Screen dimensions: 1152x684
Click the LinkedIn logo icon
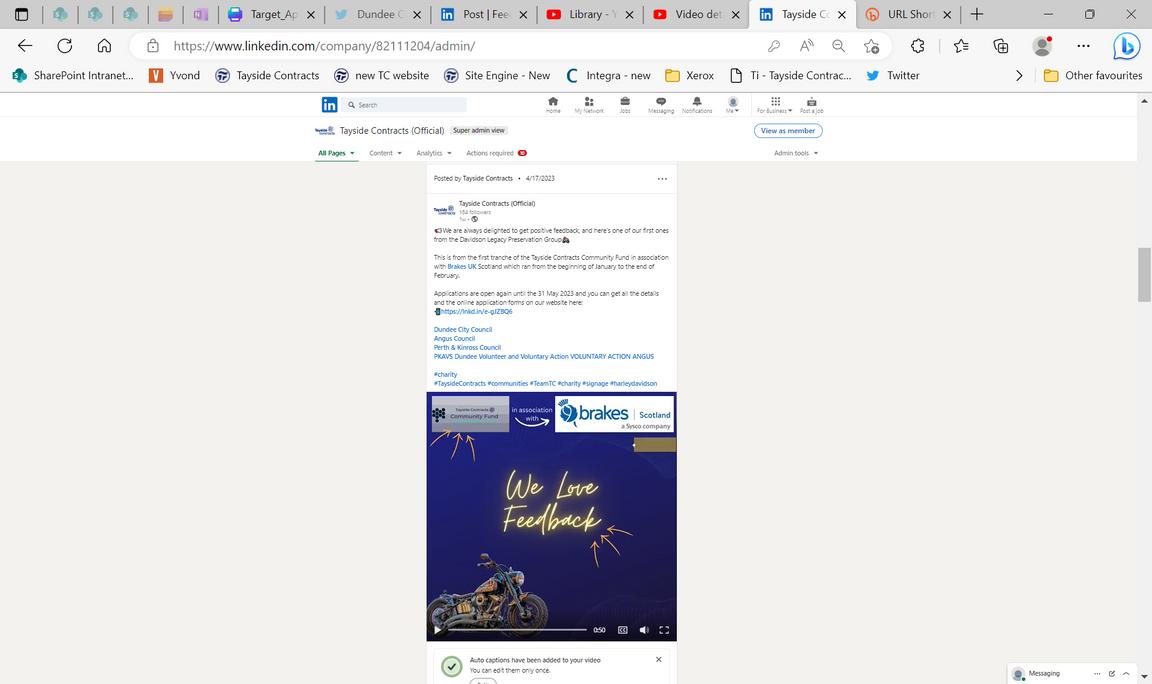[x=329, y=105]
